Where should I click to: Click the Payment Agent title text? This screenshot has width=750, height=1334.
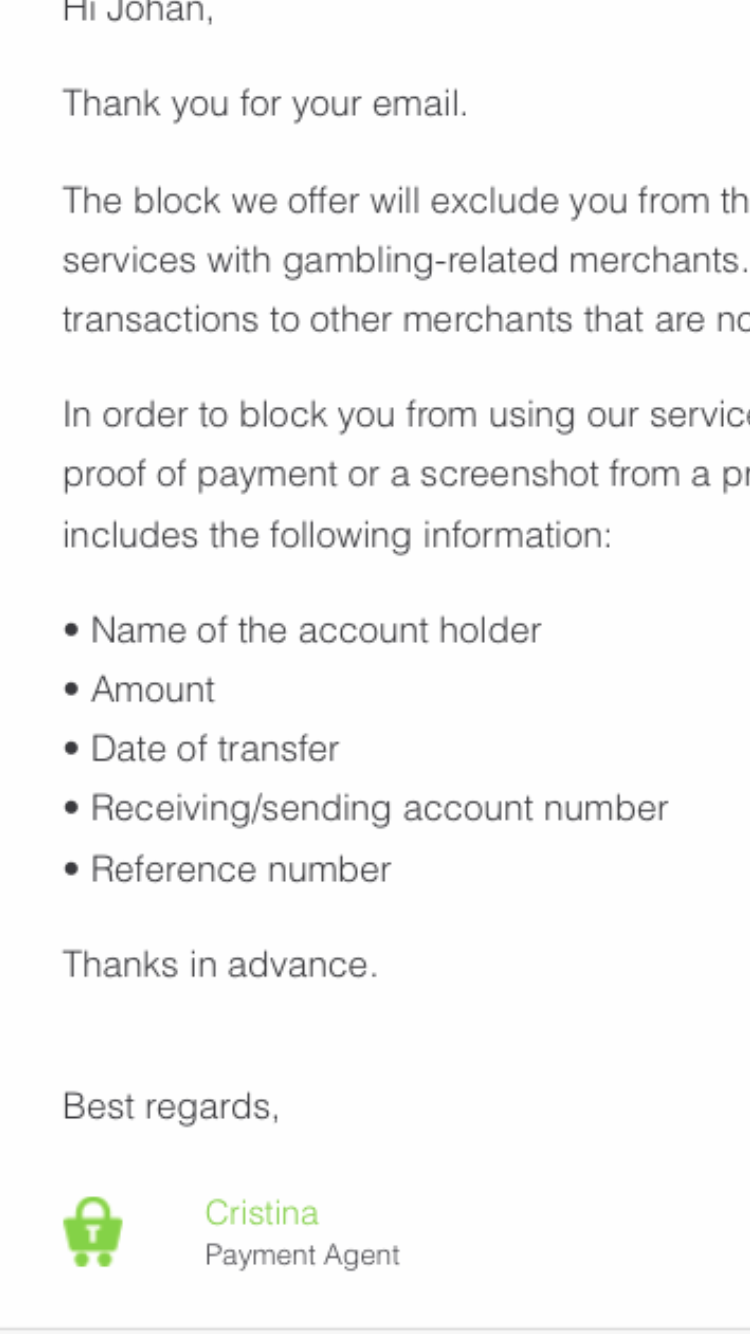click(x=302, y=1255)
